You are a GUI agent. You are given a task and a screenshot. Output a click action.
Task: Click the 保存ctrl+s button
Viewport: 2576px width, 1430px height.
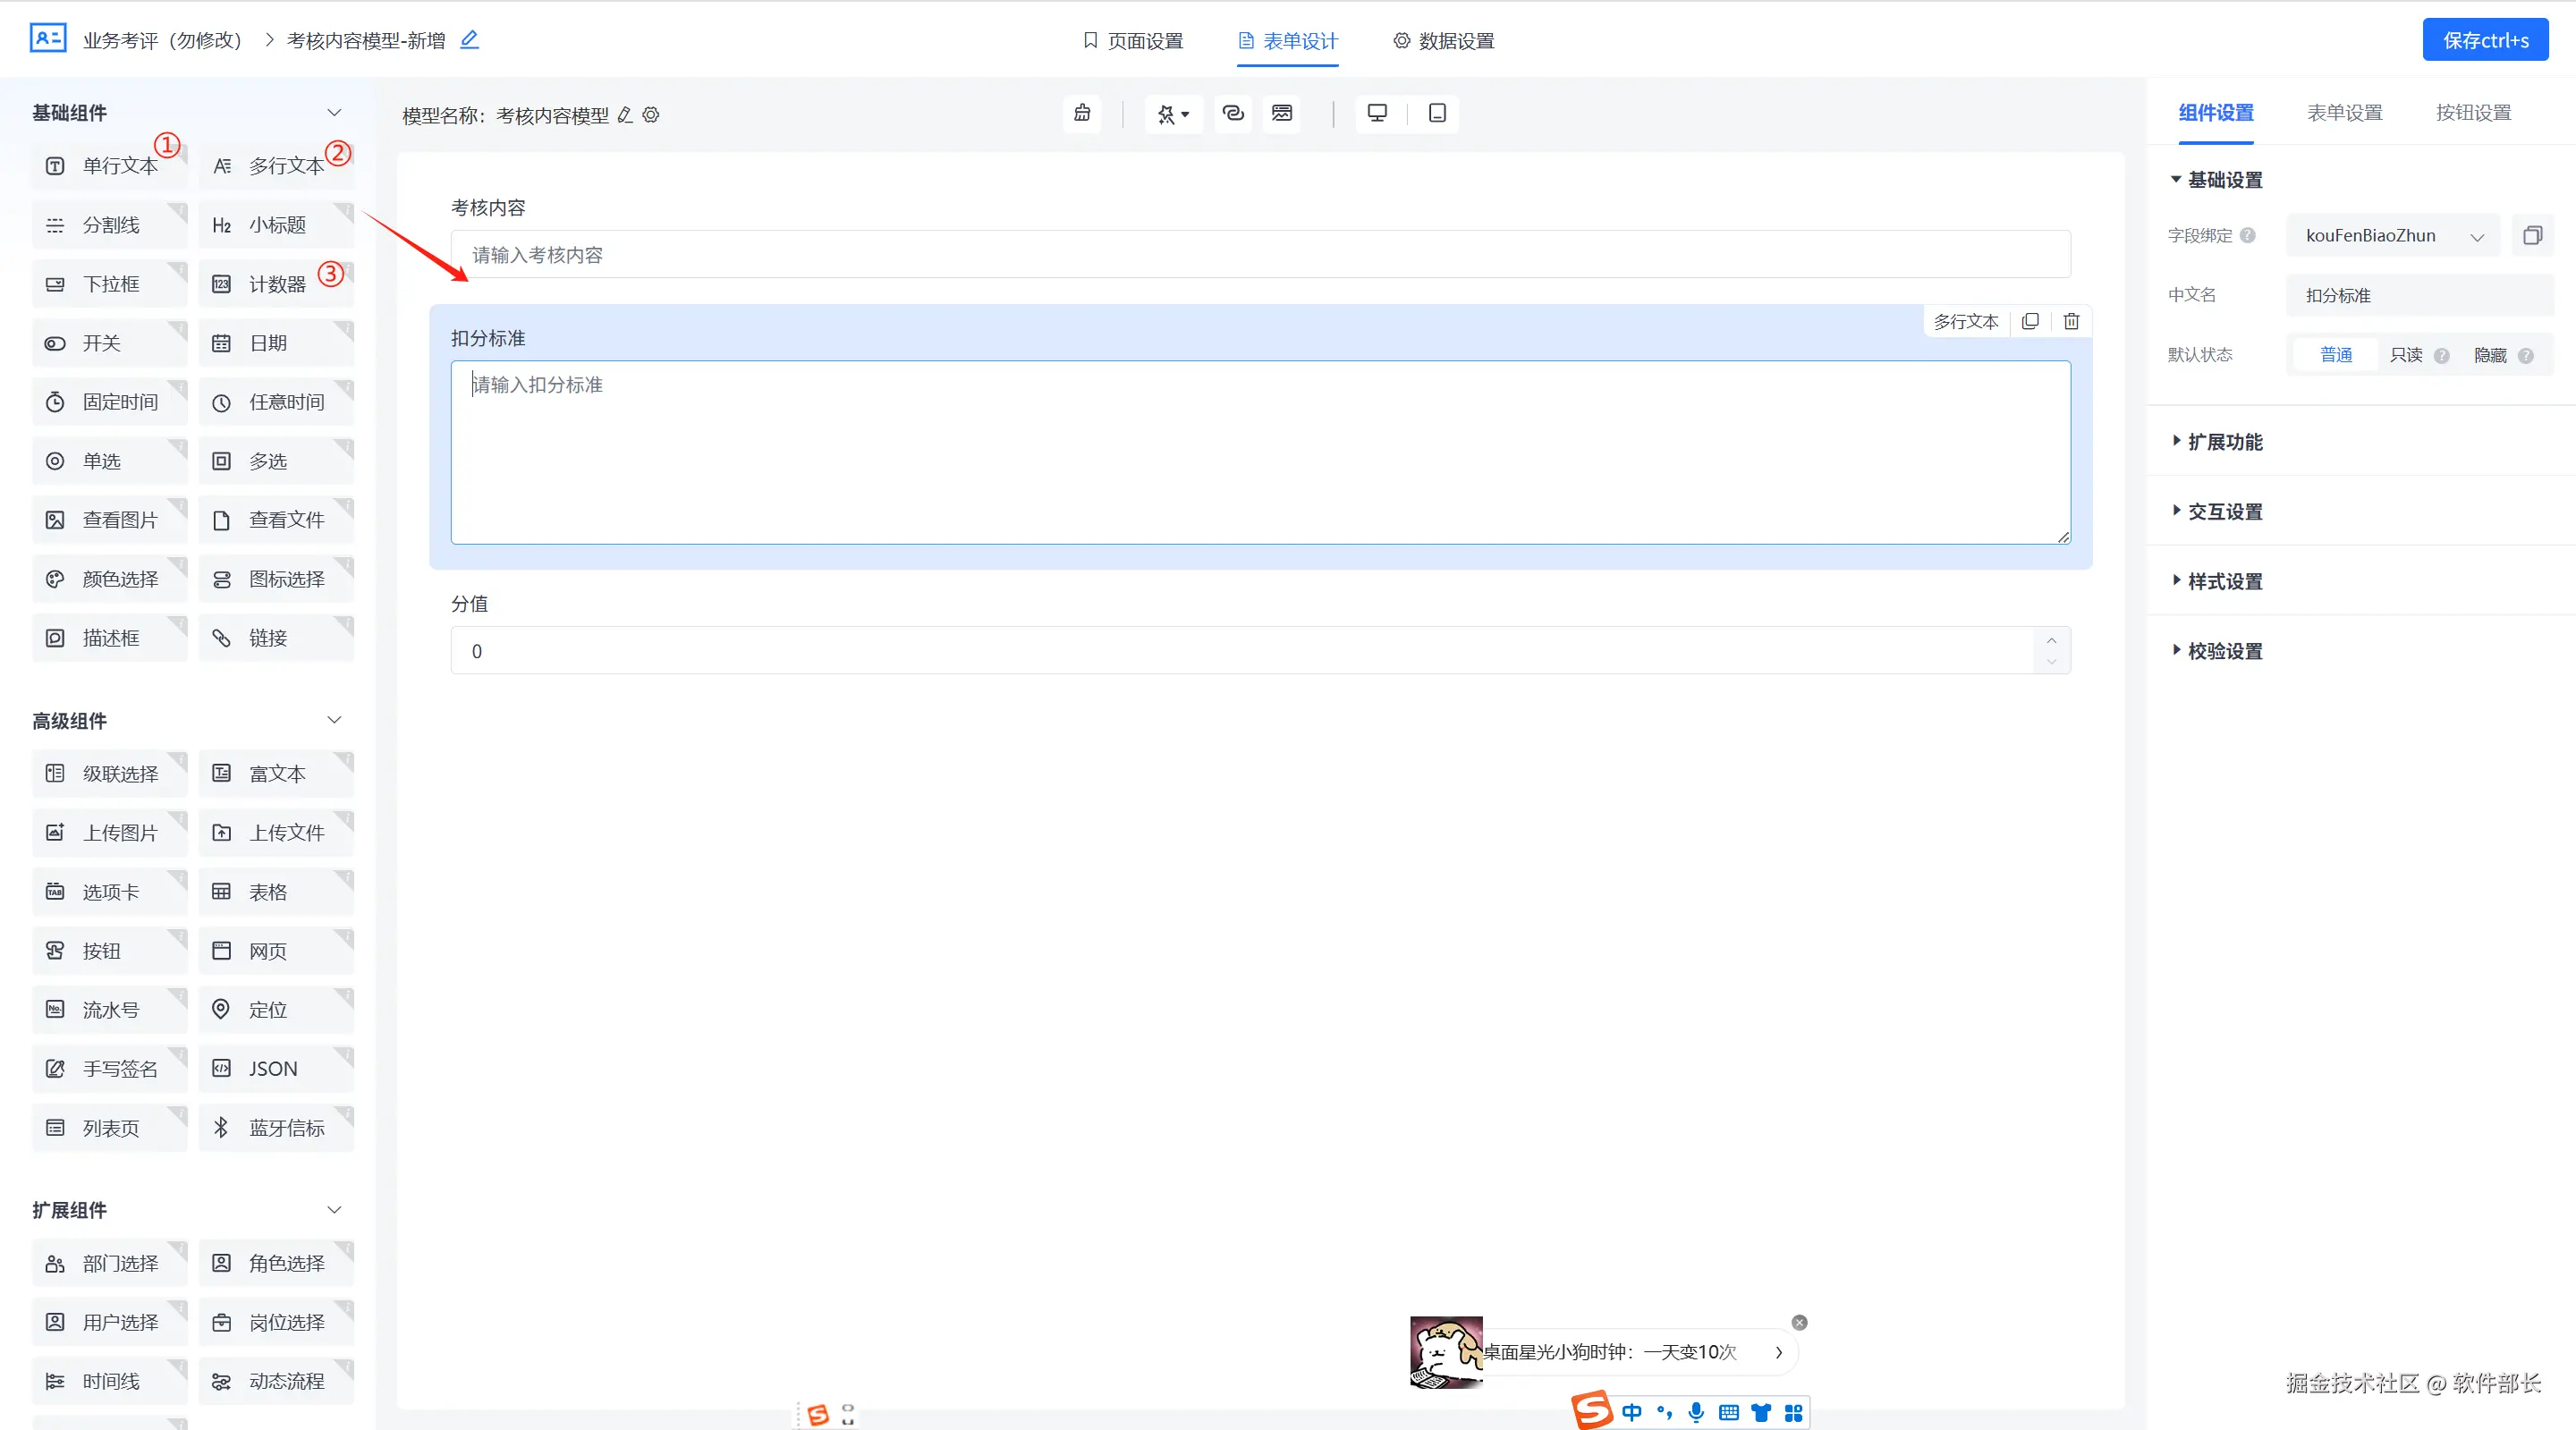click(2484, 40)
